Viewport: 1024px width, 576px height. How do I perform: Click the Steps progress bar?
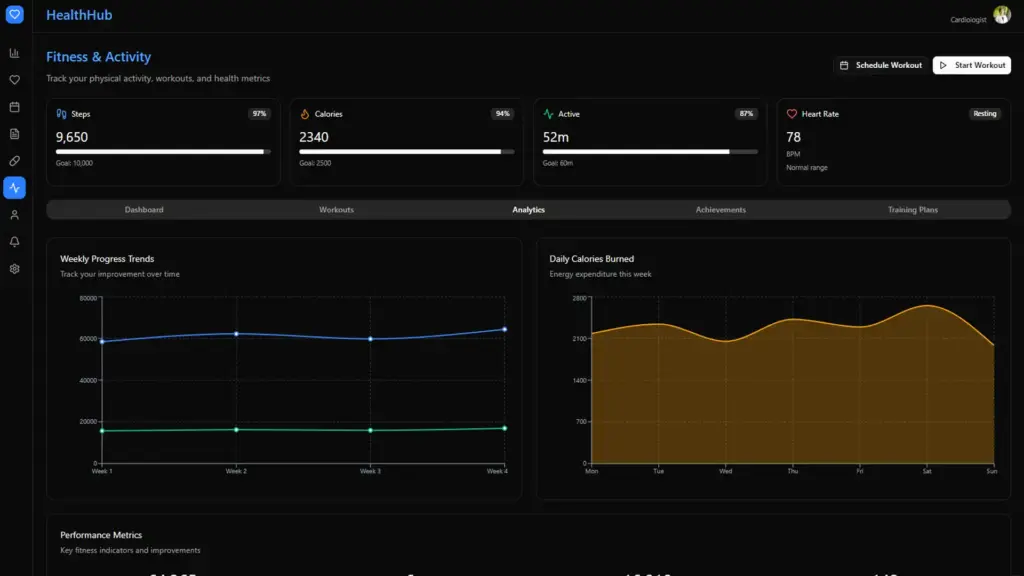162,152
